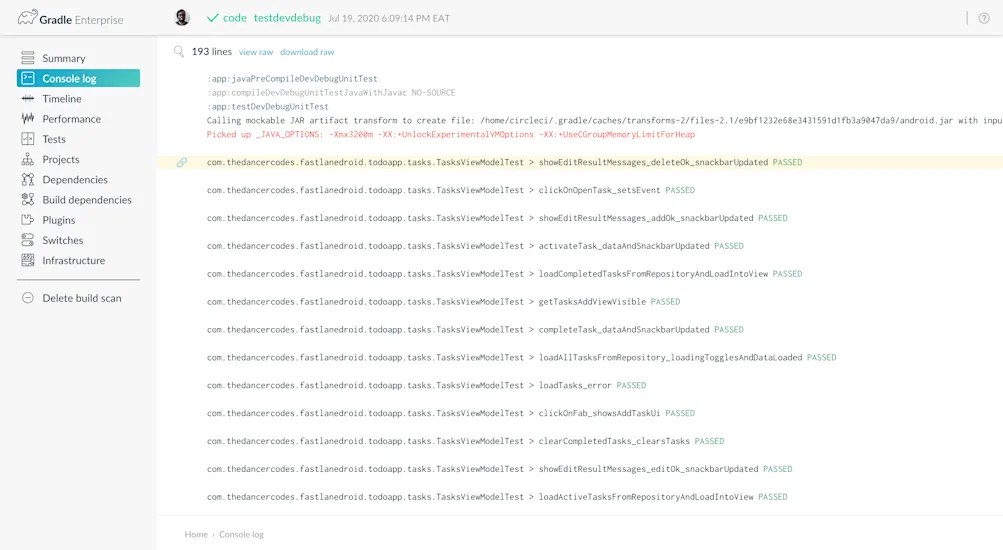Screen dimensions: 1003x550
Task: Click the 193 lines count
Action: pos(212,51)
